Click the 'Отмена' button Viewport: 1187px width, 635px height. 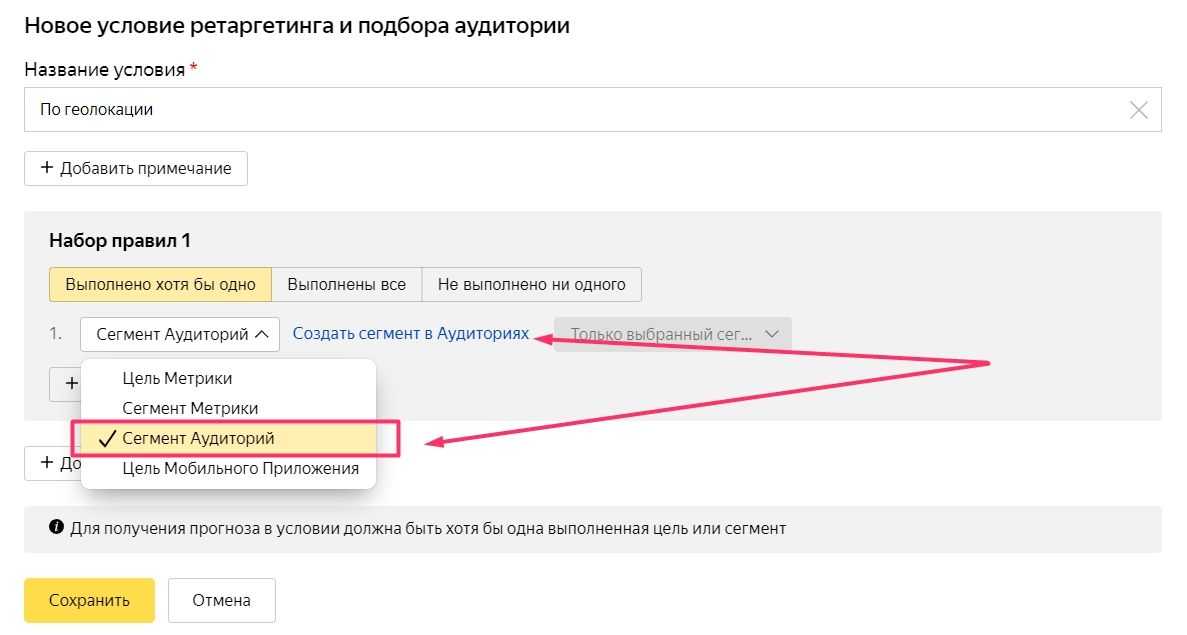point(221,601)
